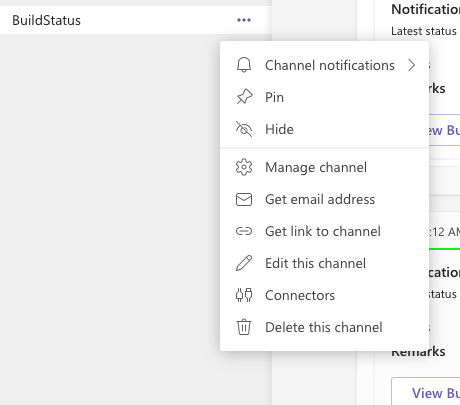Choose Pin from the context menu
460x405 pixels.
pyautogui.click(x=324, y=97)
